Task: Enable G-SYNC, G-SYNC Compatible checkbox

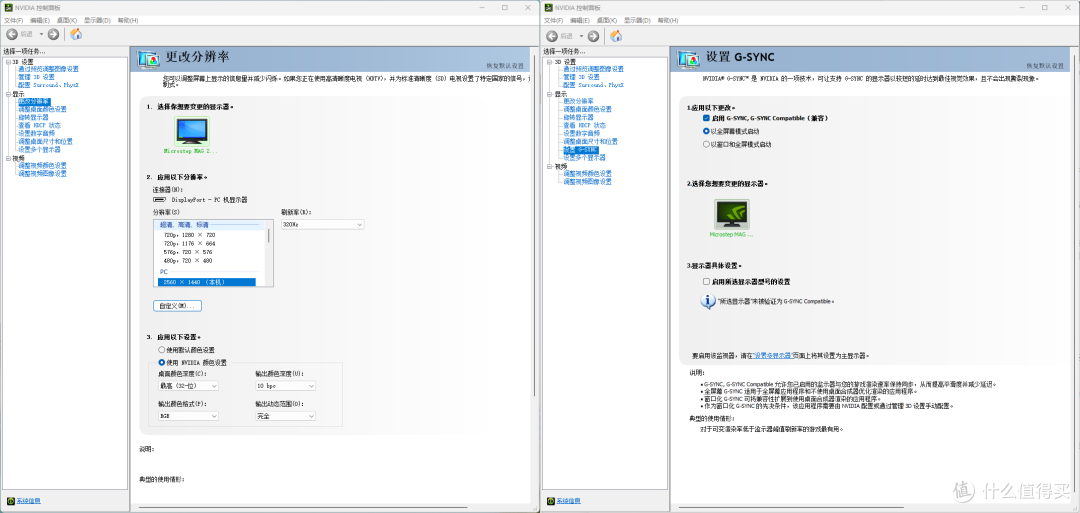Action: point(706,118)
